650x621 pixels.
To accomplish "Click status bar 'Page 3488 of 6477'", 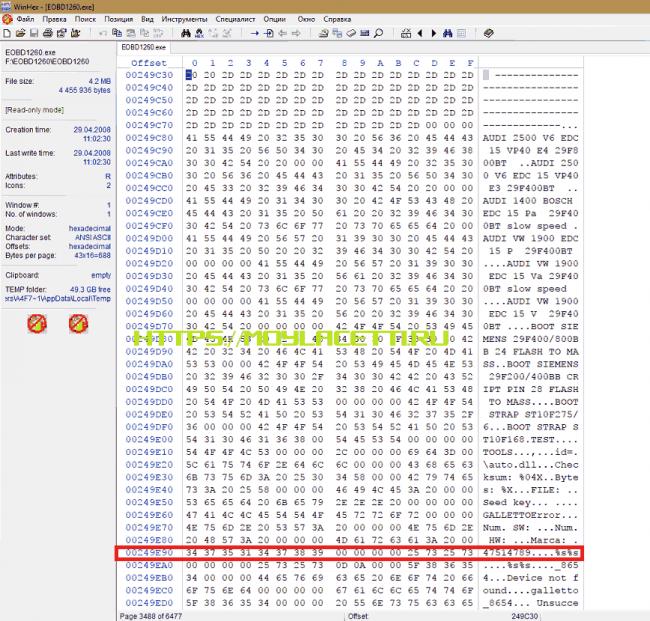I will pos(150,616).
